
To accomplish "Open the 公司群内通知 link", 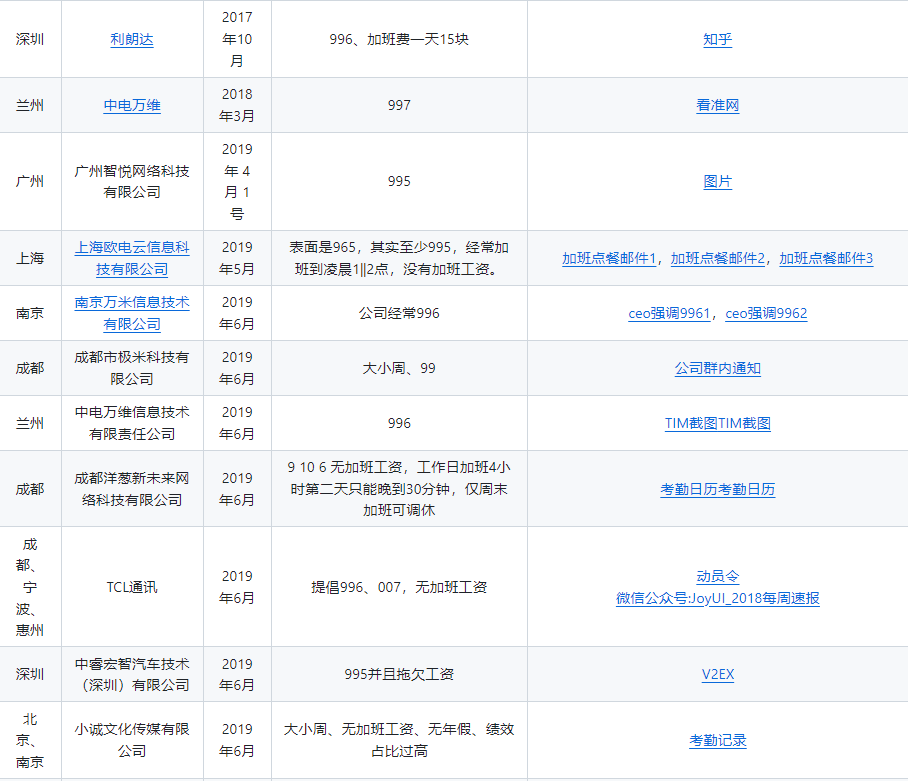I will (717, 368).
